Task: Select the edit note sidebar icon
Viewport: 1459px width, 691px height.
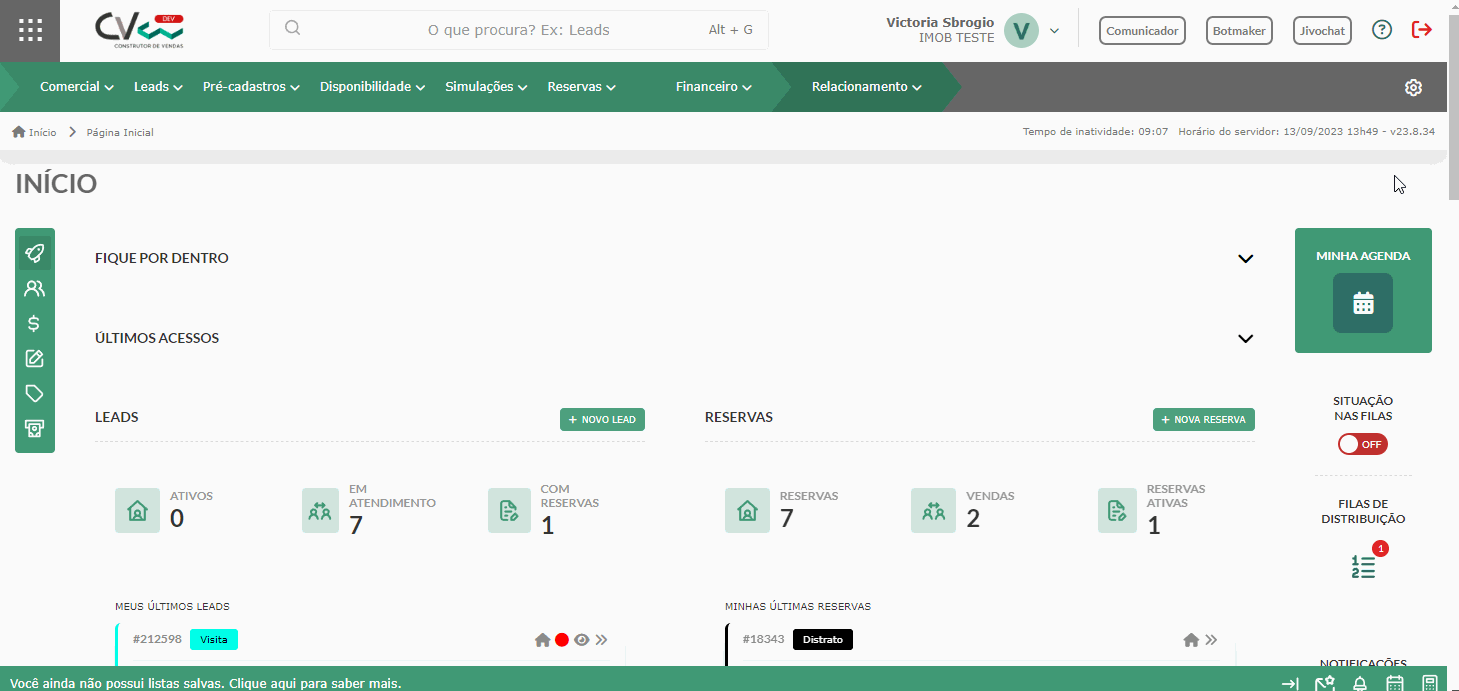Action: tap(34, 358)
